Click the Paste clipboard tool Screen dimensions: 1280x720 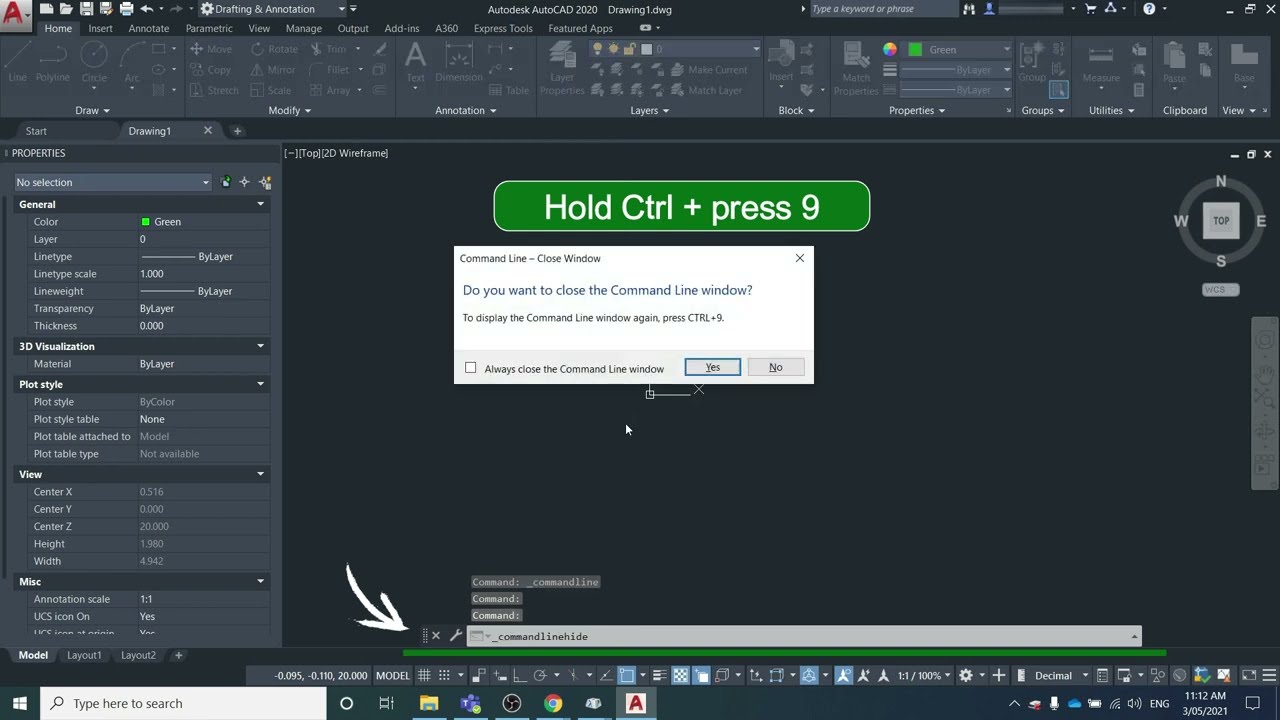point(1175,63)
